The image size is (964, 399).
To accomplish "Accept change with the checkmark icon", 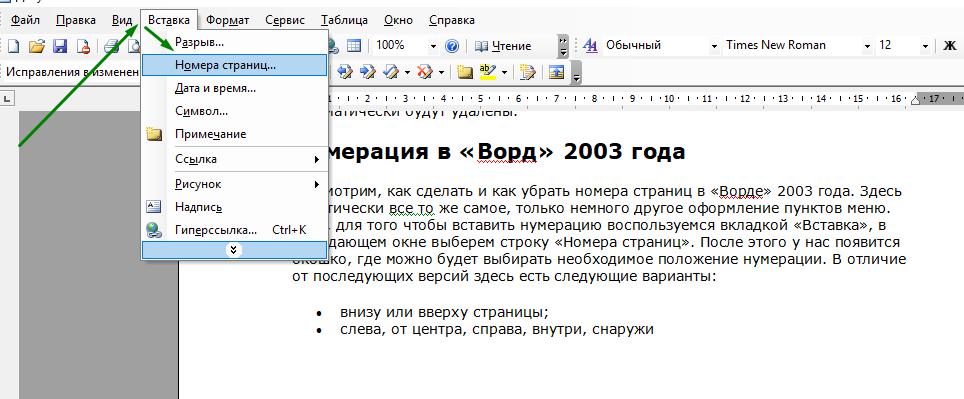I will [x=390, y=73].
